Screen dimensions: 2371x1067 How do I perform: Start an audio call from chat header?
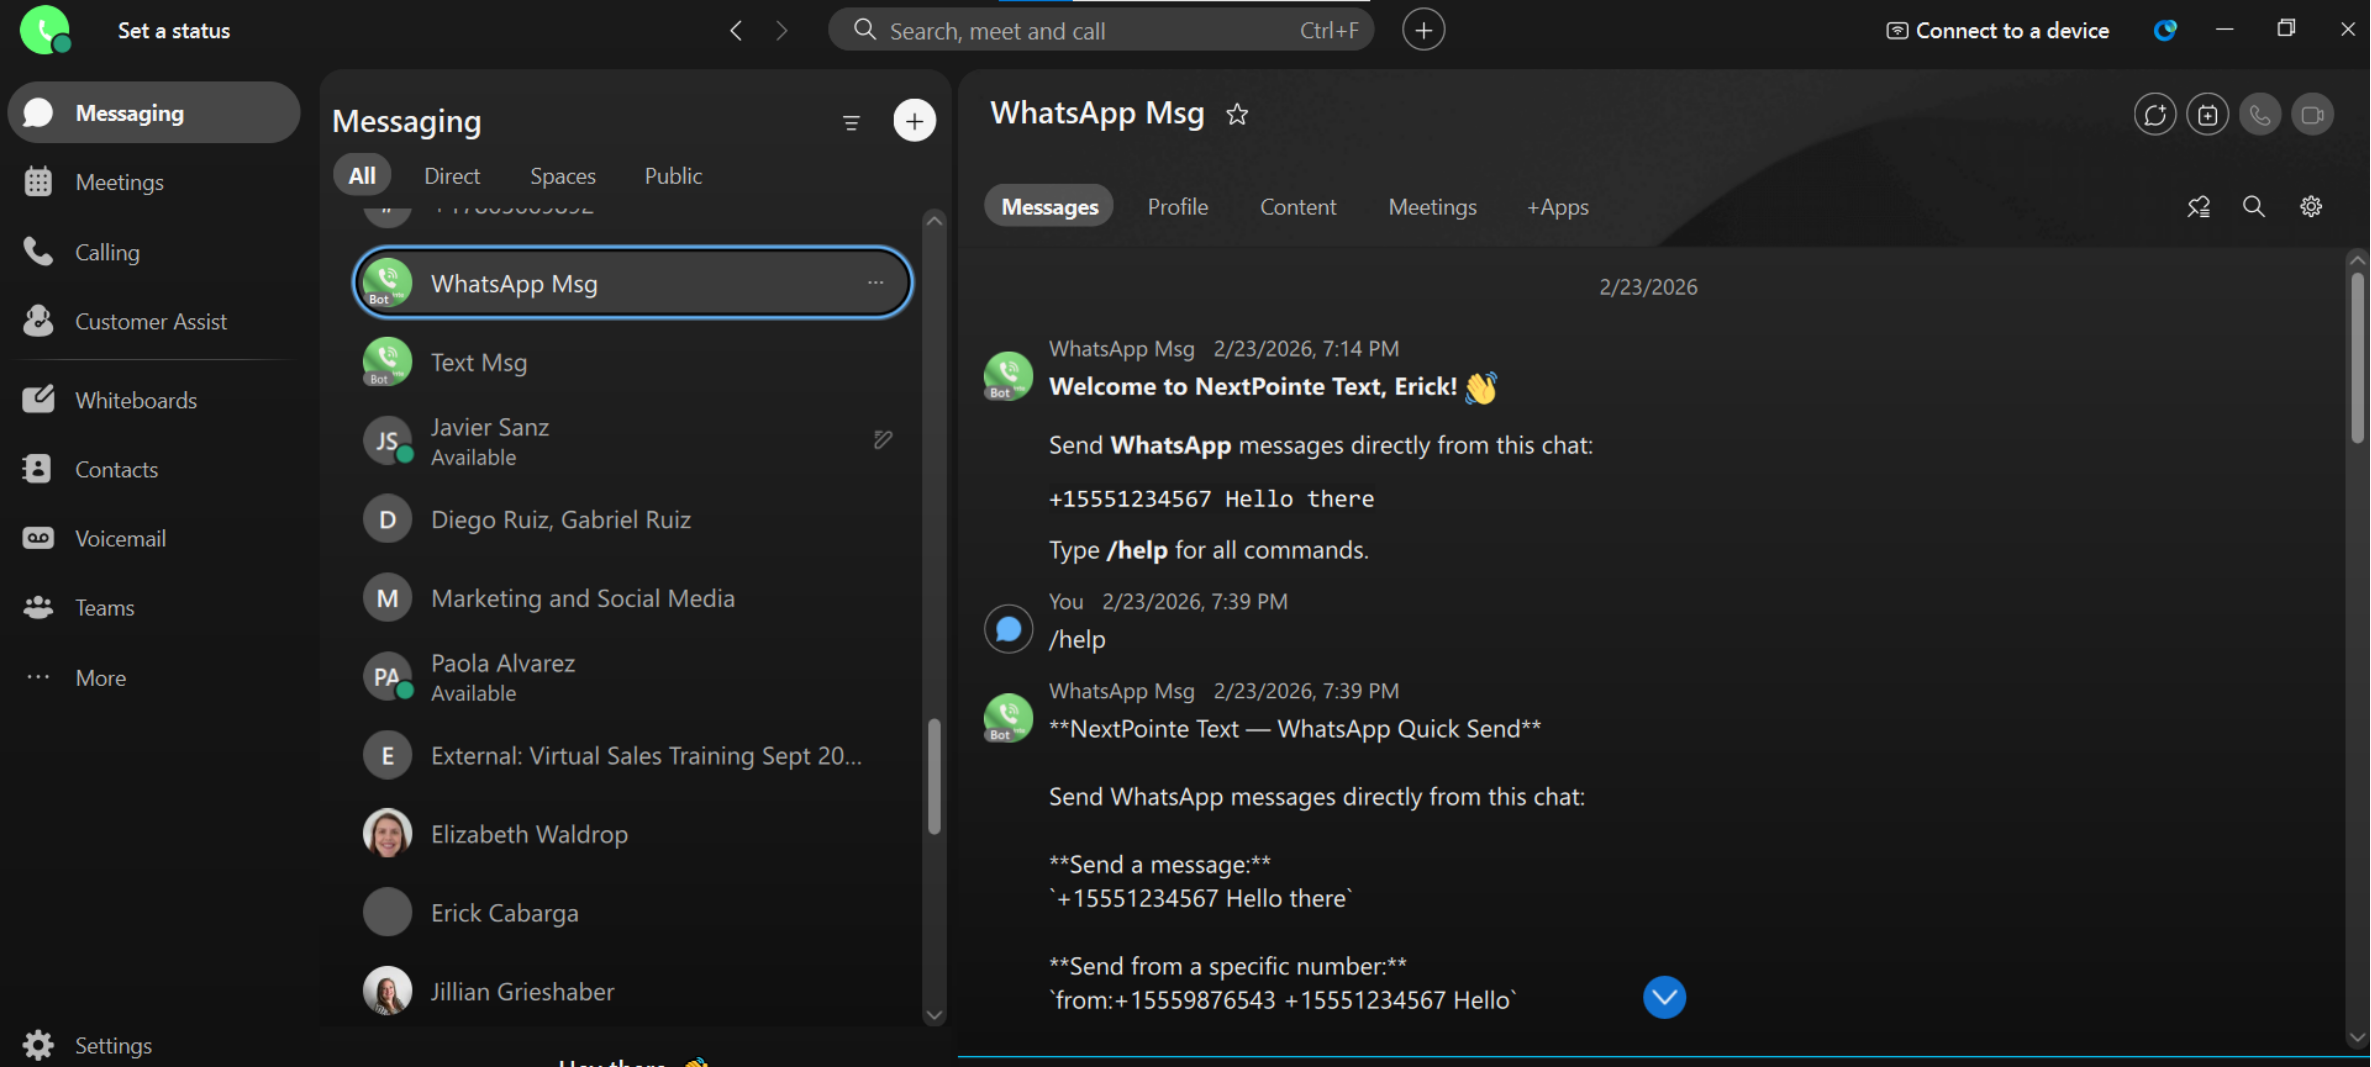click(x=2260, y=115)
